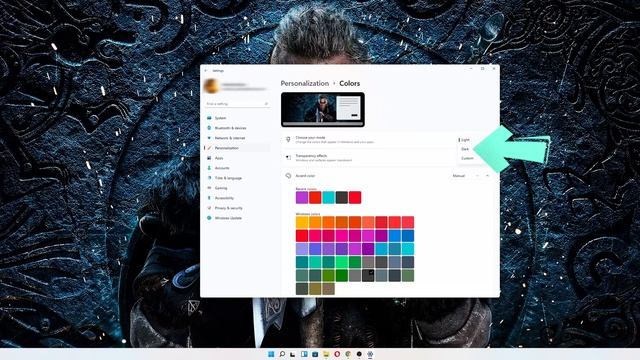Click the Find a setting search box
This screenshot has height=360, width=640.
coord(237,104)
